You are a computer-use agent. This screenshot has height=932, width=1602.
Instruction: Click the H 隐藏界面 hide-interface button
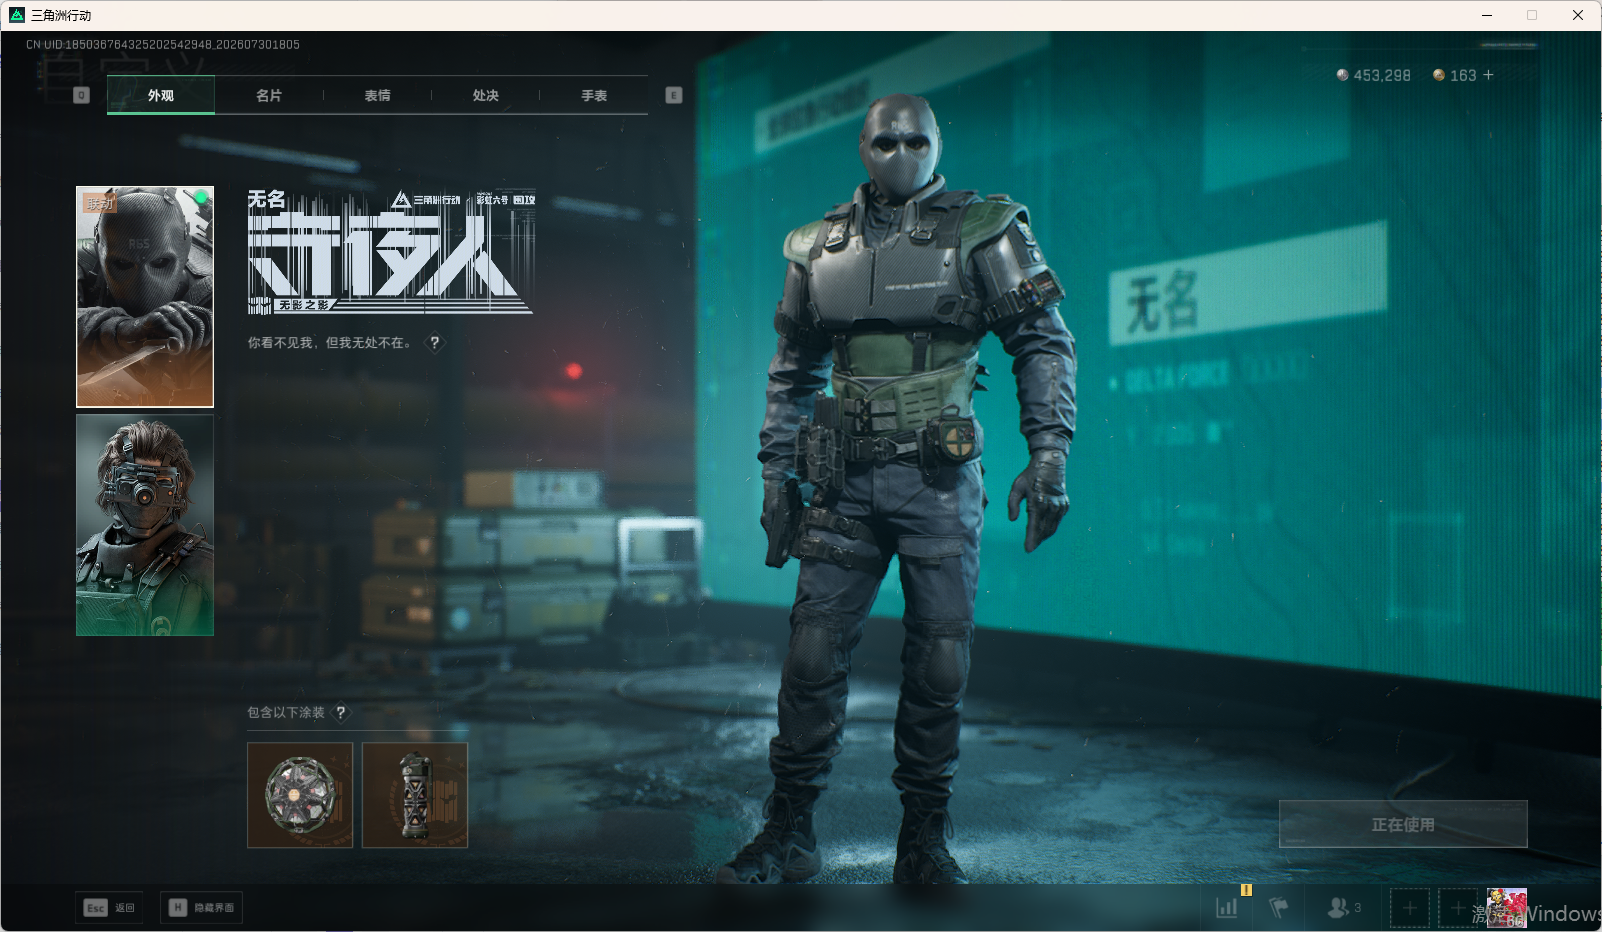[201, 907]
